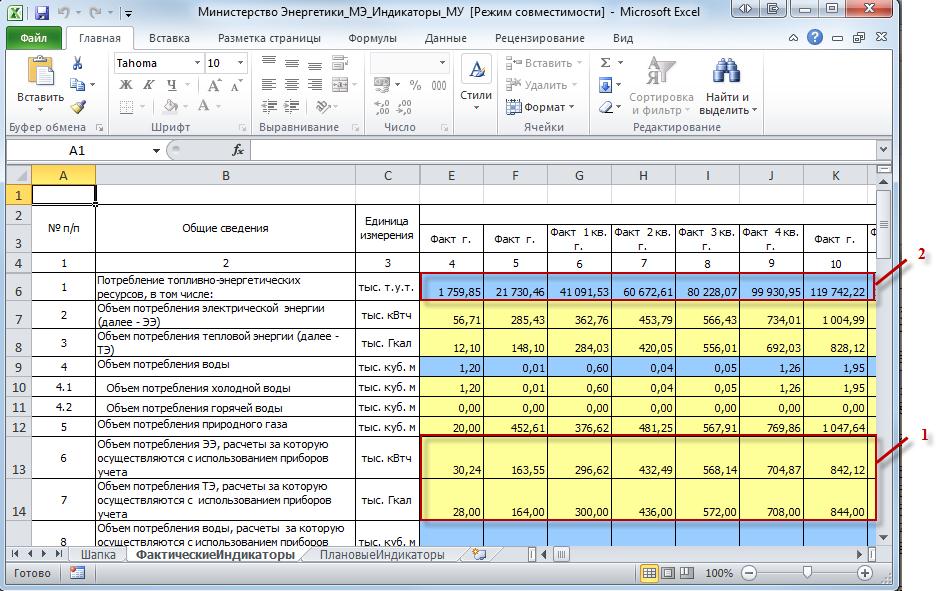Click the increase indent icon
This screenshot has width=941, height=591.
point(292,107)
